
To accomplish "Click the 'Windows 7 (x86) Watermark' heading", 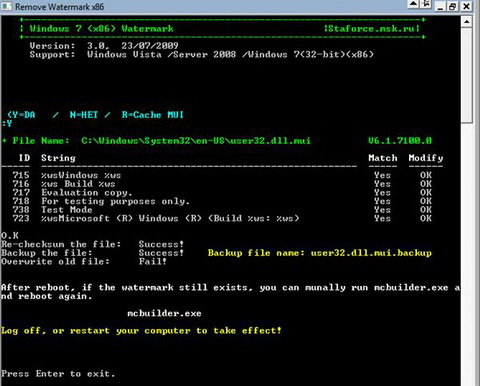I will (x=101, y=29).
